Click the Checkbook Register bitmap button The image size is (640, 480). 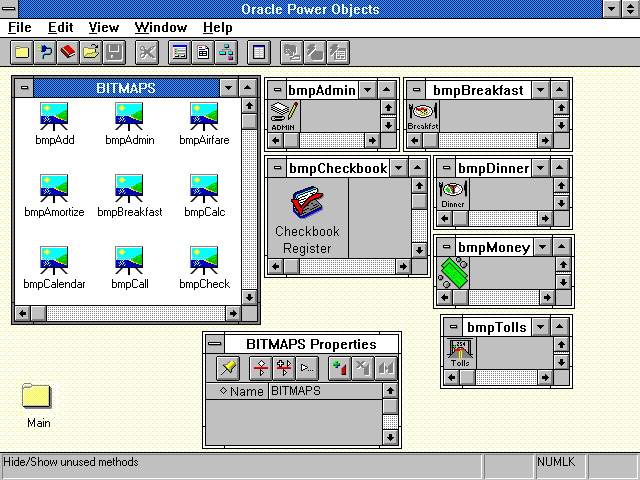coord(307,221)
